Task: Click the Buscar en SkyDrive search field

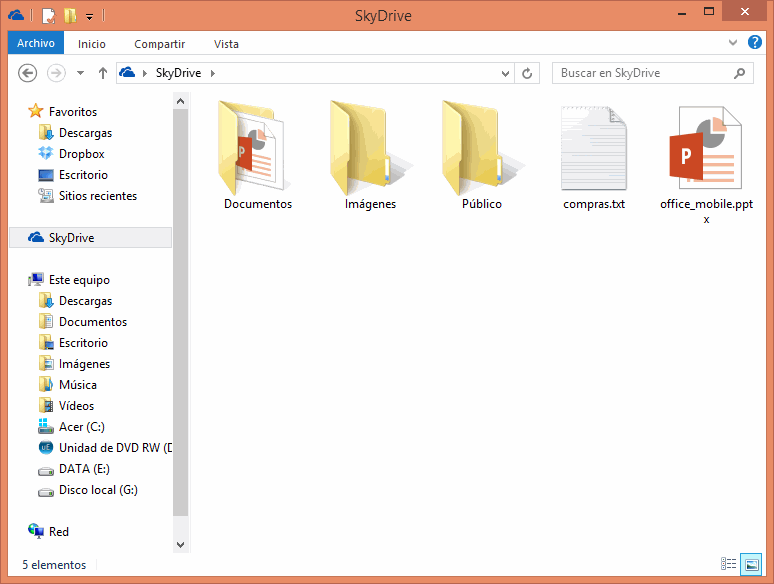Action: [x=640, y=73]
